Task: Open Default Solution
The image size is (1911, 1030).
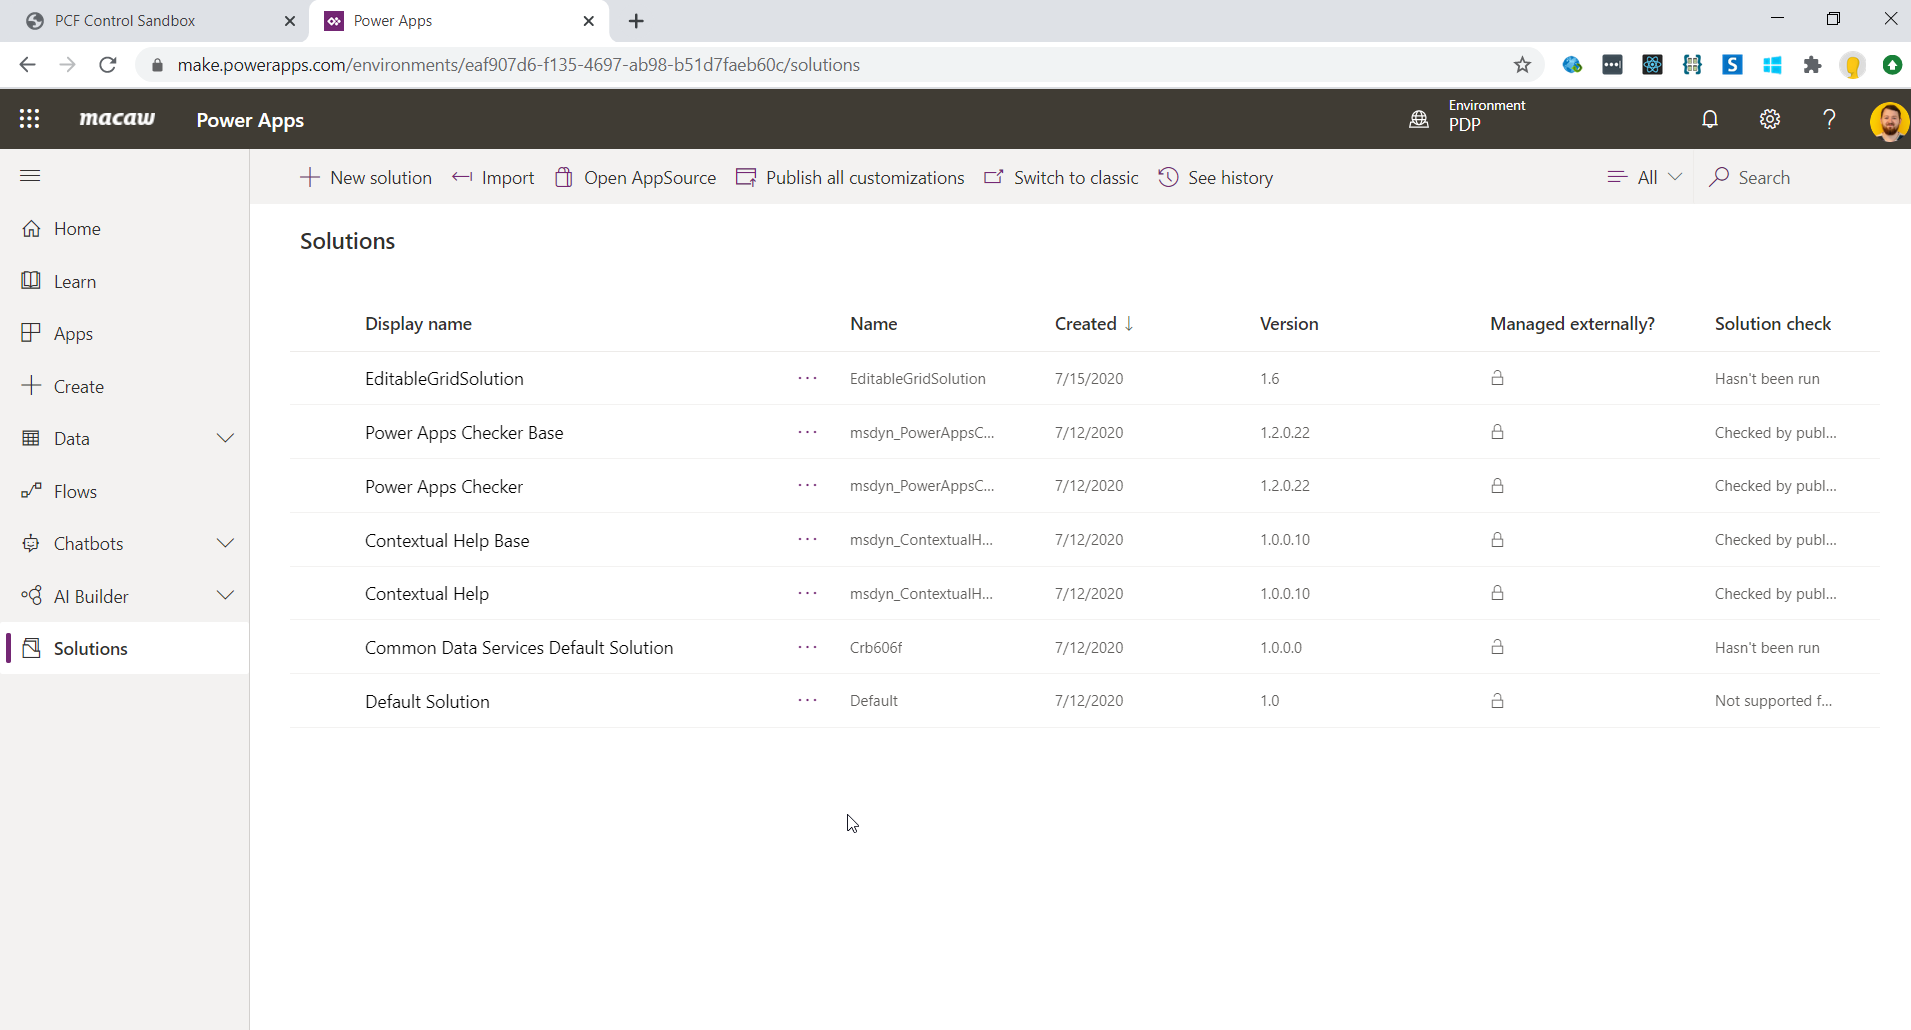Action: 427,702
